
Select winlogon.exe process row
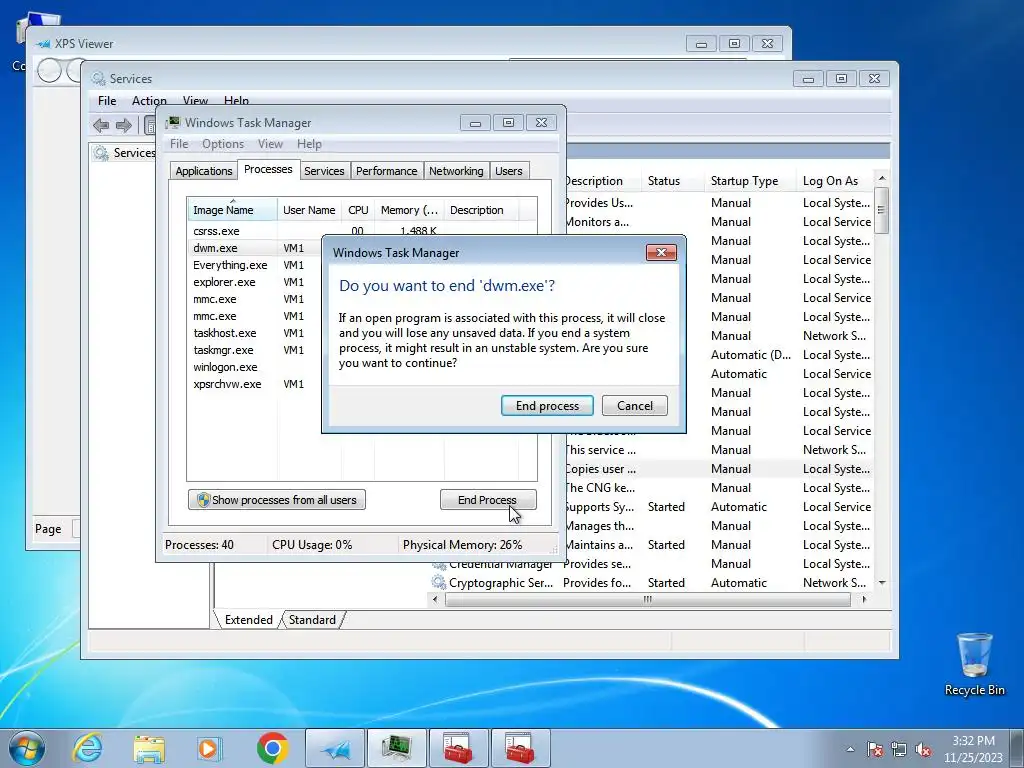[x=255, y=367]
